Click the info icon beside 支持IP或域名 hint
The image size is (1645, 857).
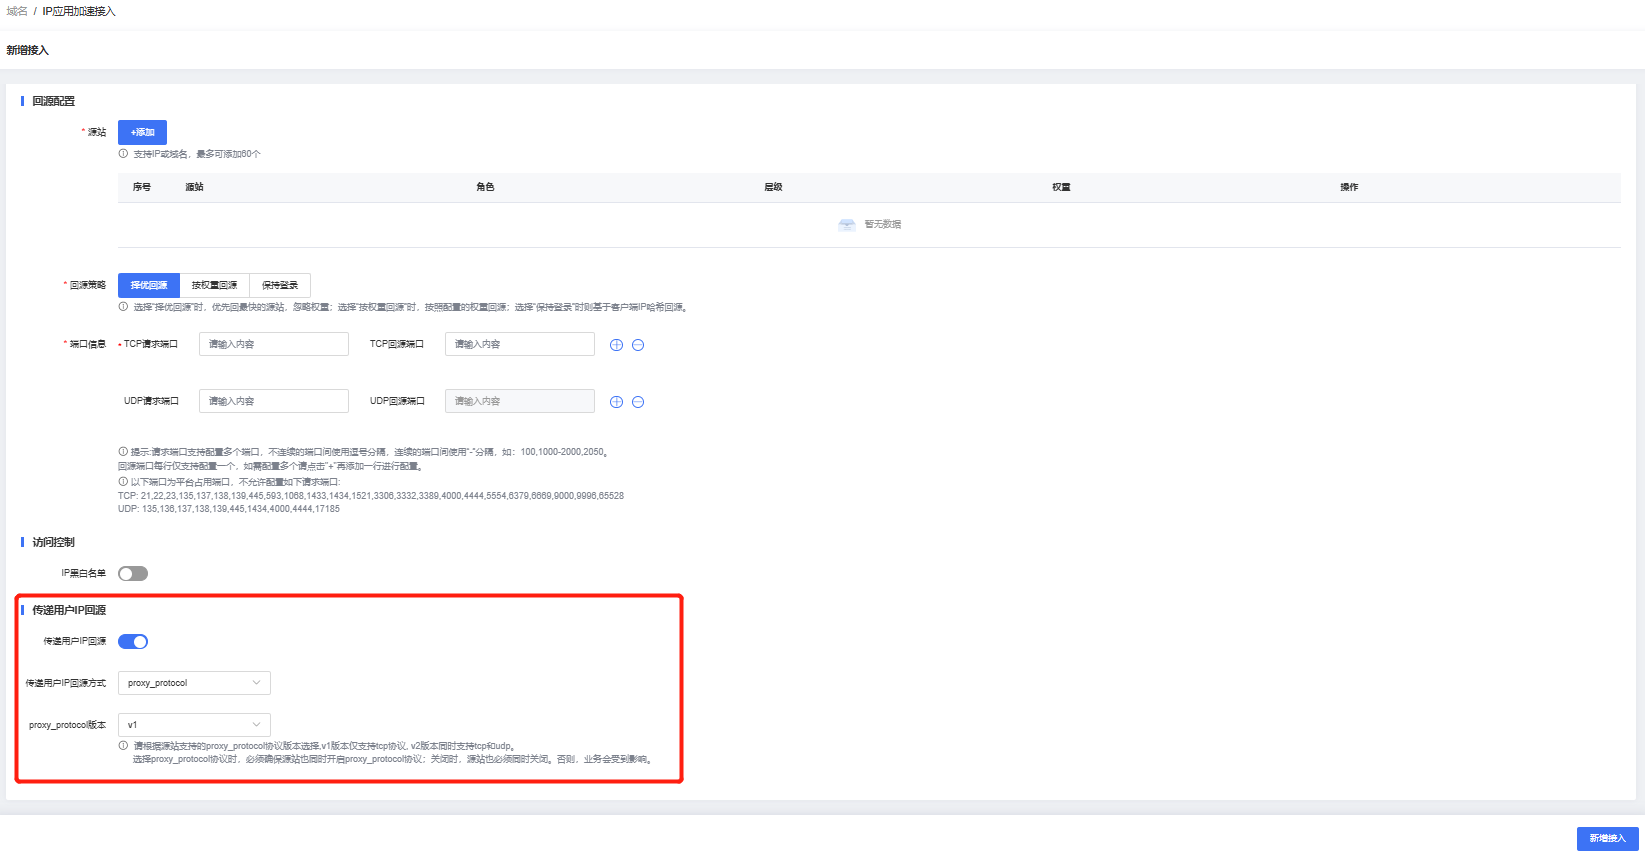[x=123, y=154]
